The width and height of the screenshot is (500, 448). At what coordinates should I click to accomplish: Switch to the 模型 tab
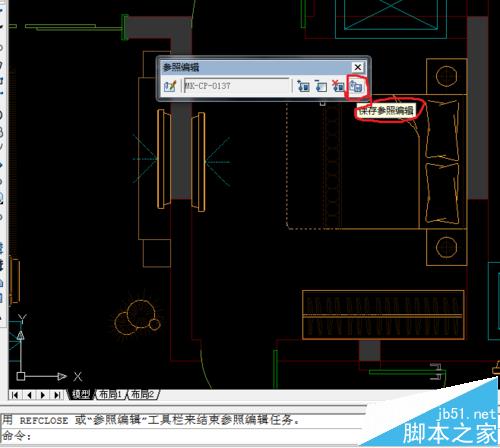point(81,395)
